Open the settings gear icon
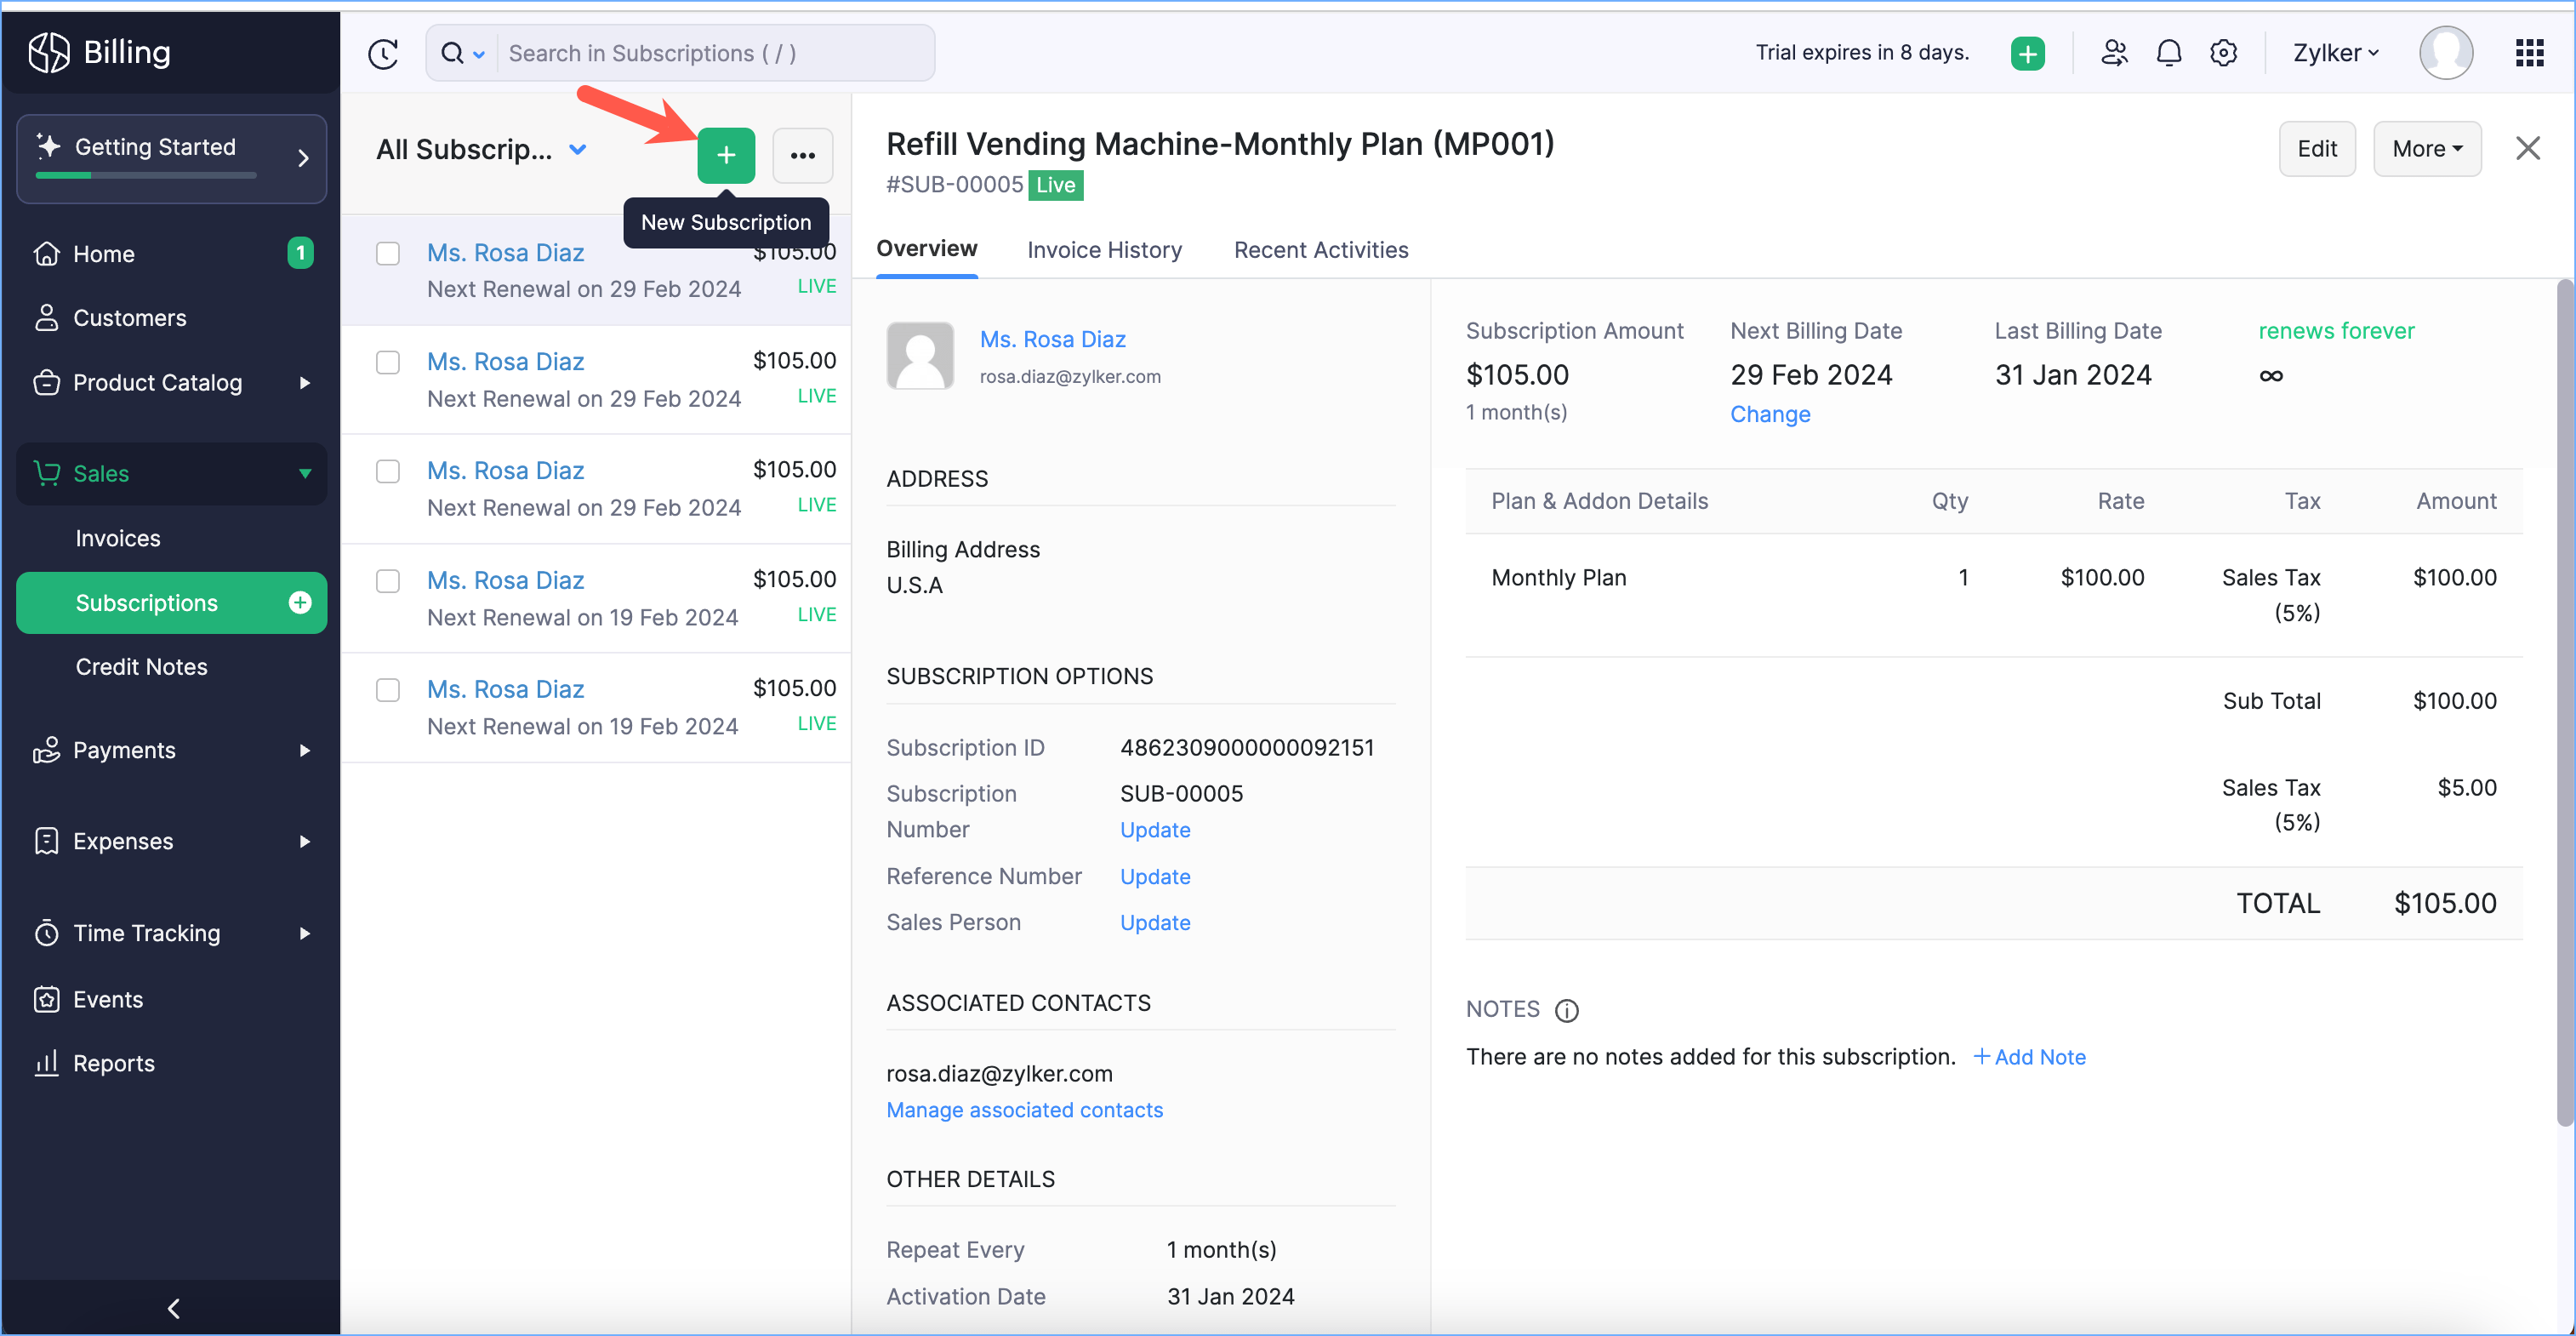Screen dimensions: 2576x1336 click(2223, 53)
